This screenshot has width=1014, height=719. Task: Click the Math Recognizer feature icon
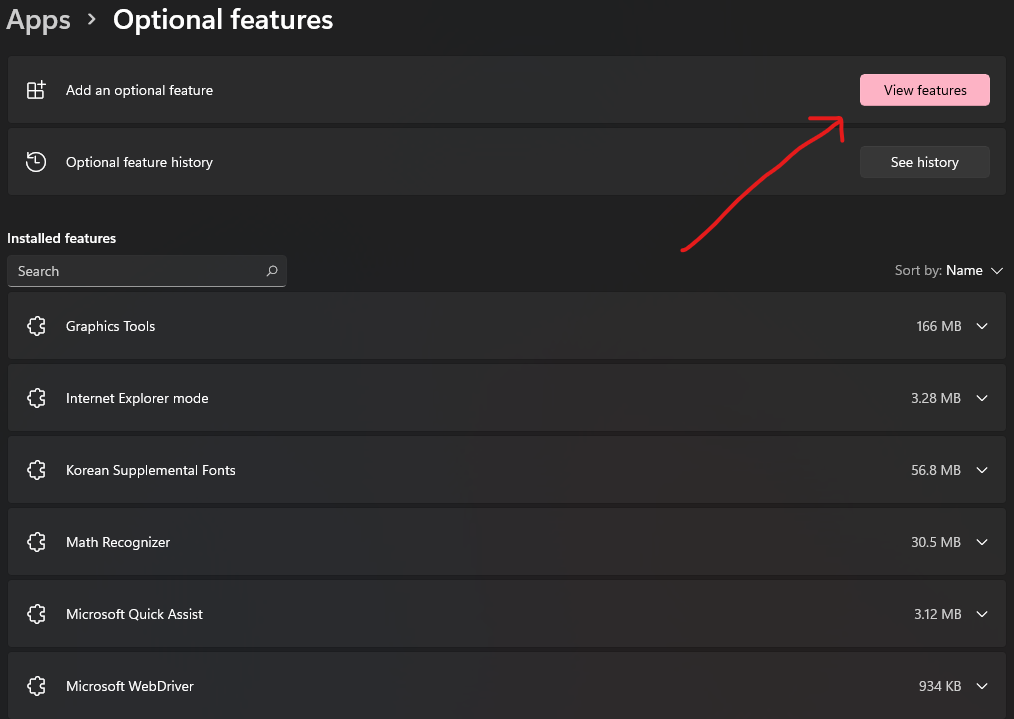point(36,542)
